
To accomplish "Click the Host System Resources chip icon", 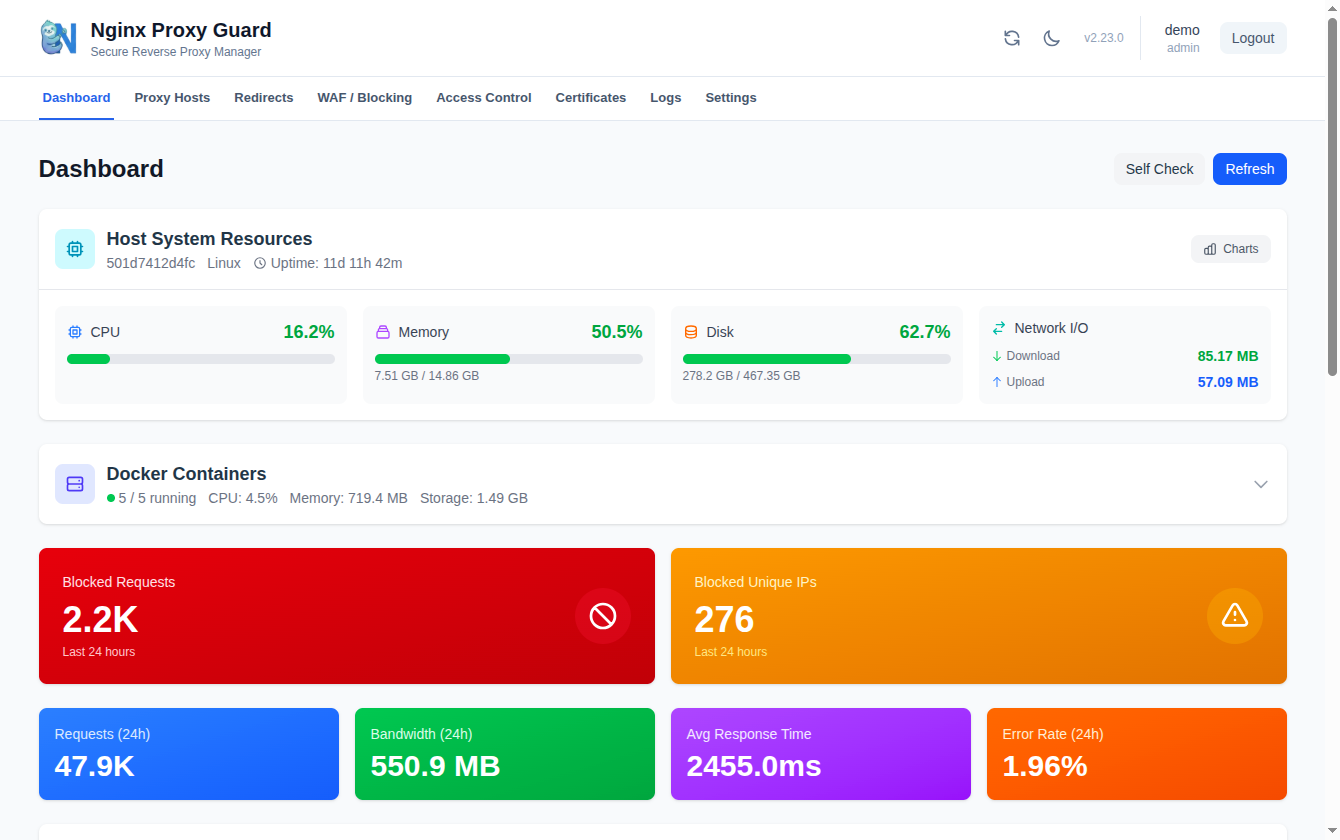I will (x=75, y=249).
